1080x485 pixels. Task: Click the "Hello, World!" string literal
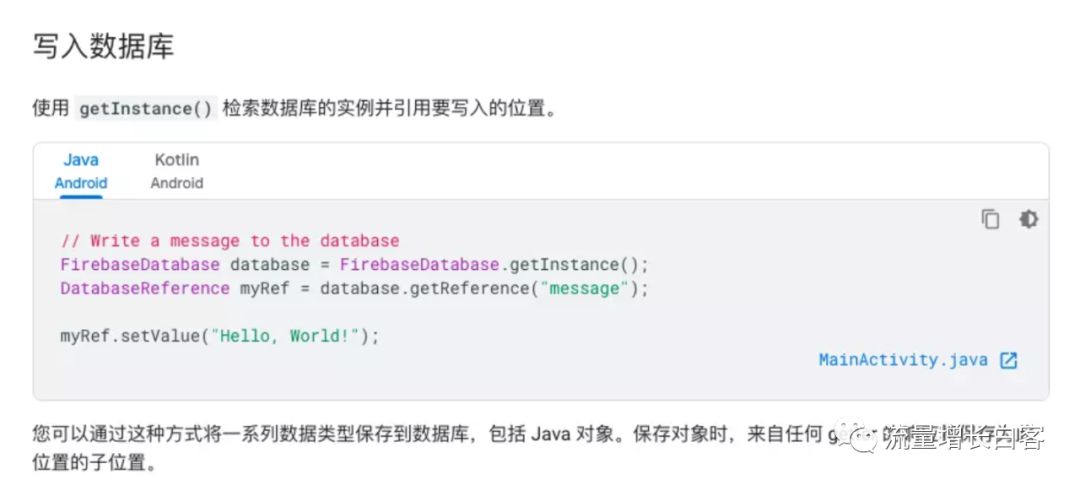tap(285, 336)
